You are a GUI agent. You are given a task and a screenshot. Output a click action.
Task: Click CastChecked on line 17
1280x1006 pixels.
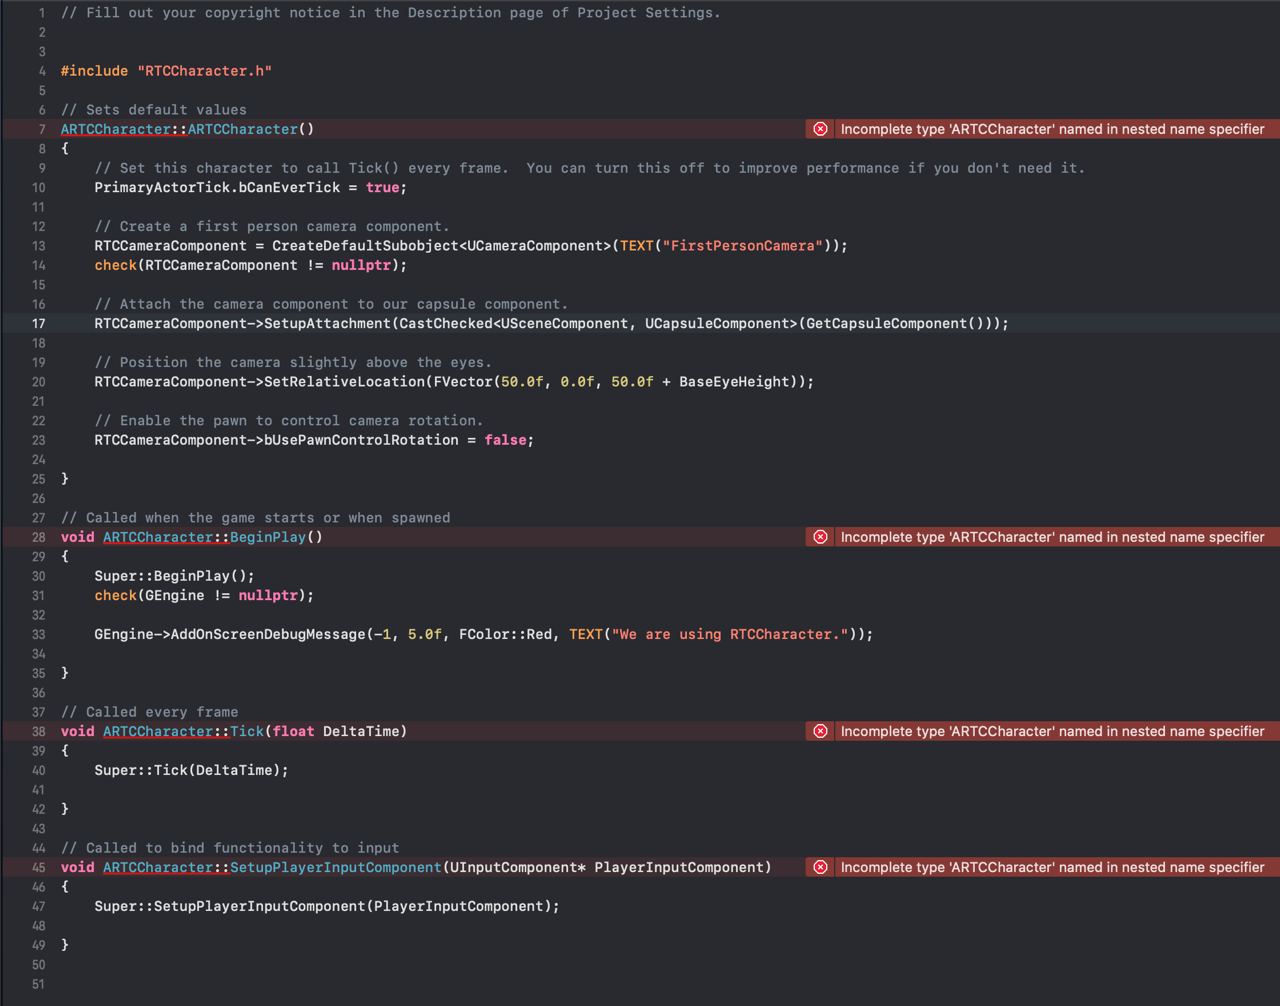click(445, 323)
